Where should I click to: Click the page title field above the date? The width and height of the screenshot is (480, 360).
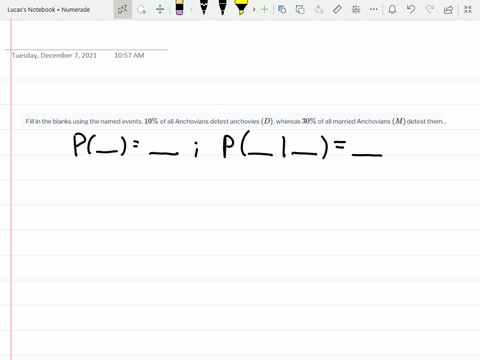click(86, 42)
